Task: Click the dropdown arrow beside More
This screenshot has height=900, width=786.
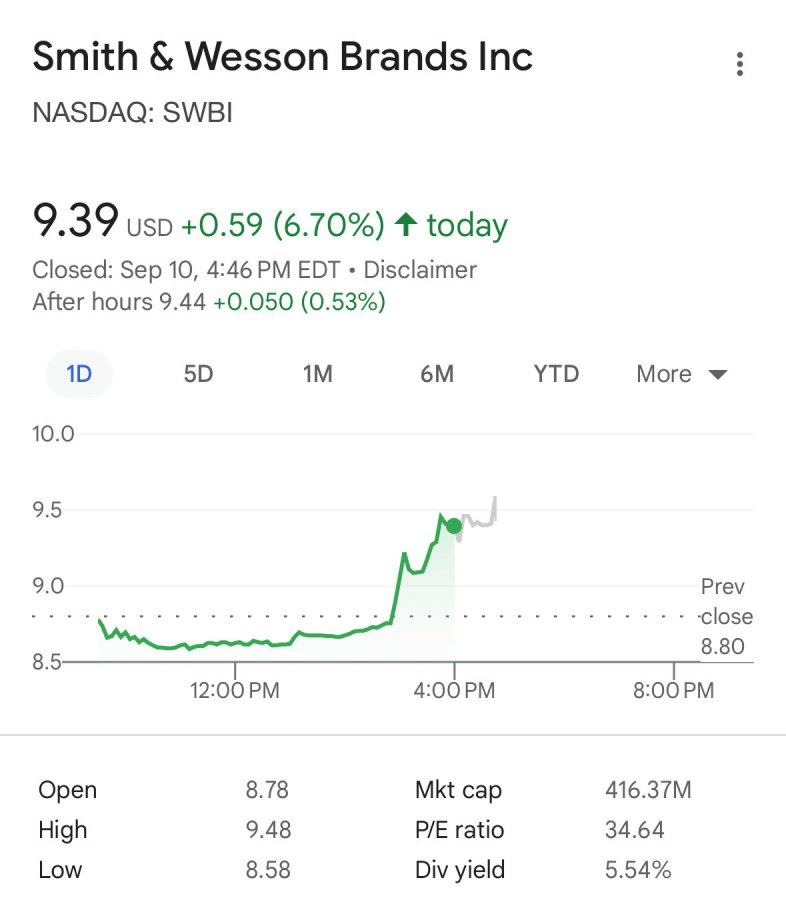Action: [718, 375]
